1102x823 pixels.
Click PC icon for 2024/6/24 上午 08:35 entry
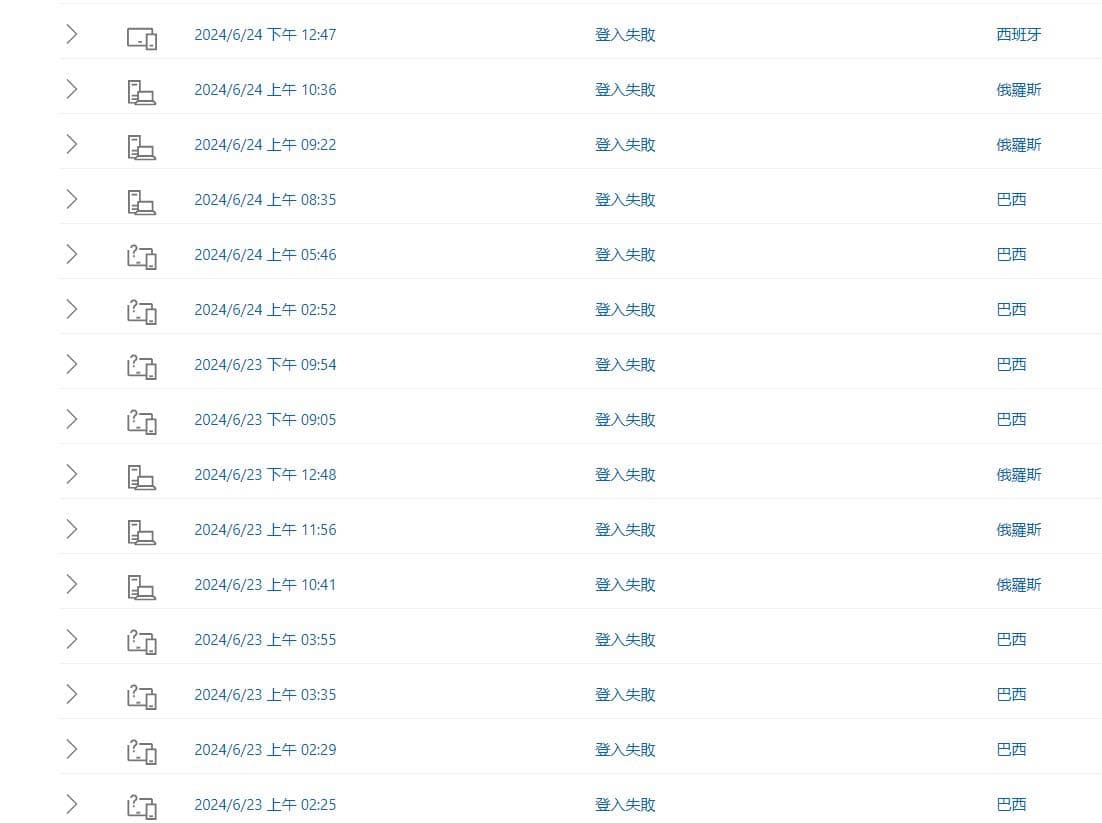142,203
